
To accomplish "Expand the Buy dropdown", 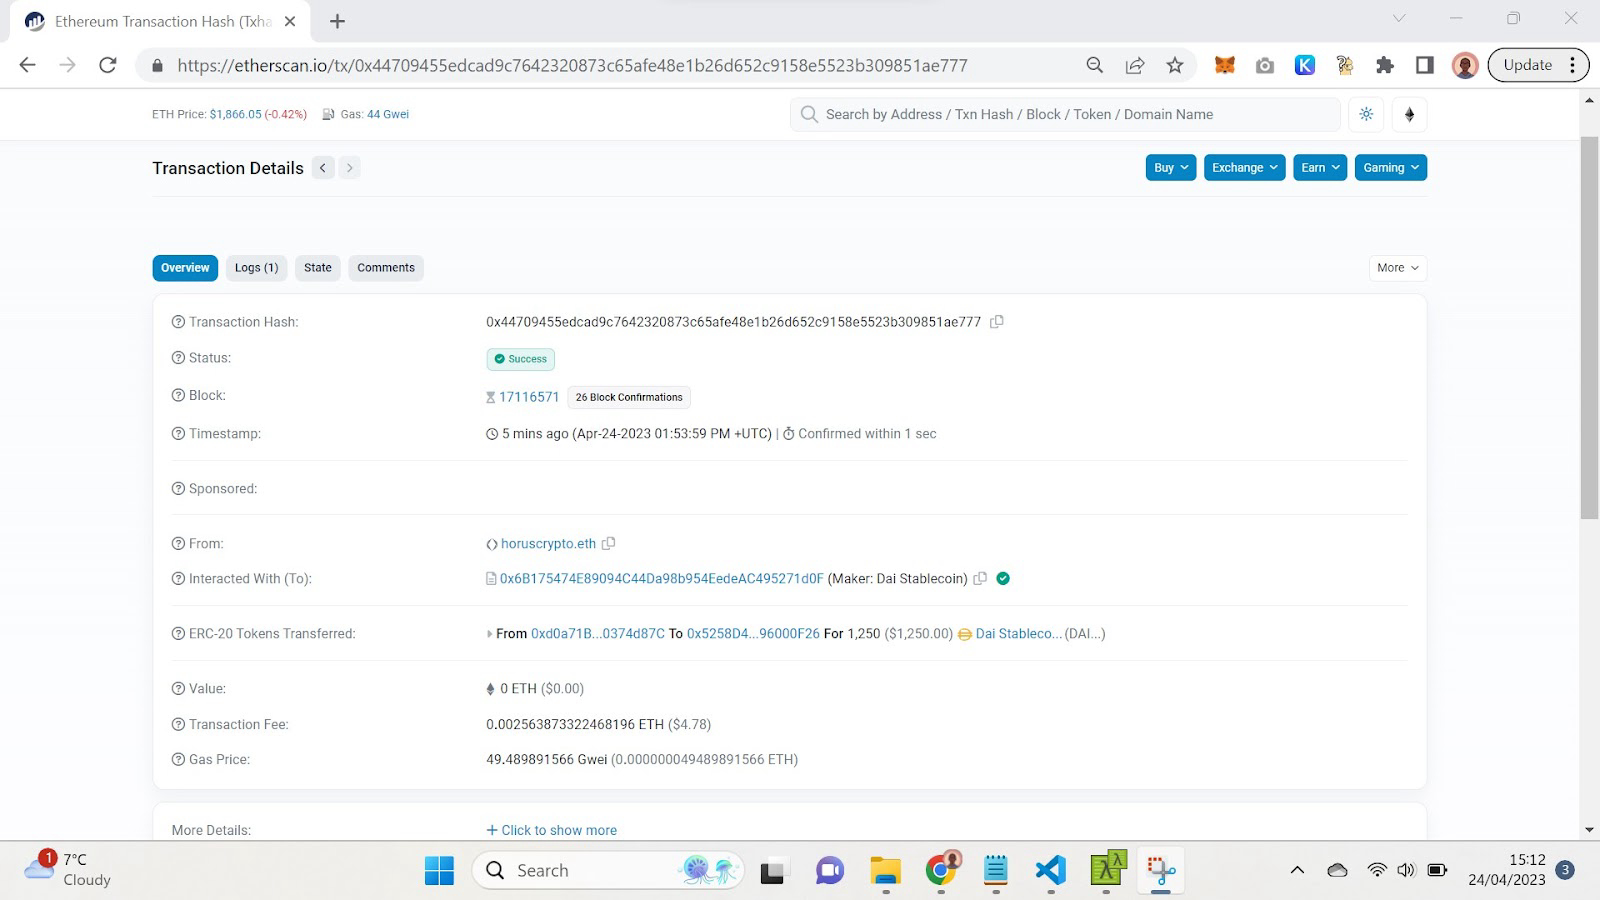I will tap(1170, 168).
